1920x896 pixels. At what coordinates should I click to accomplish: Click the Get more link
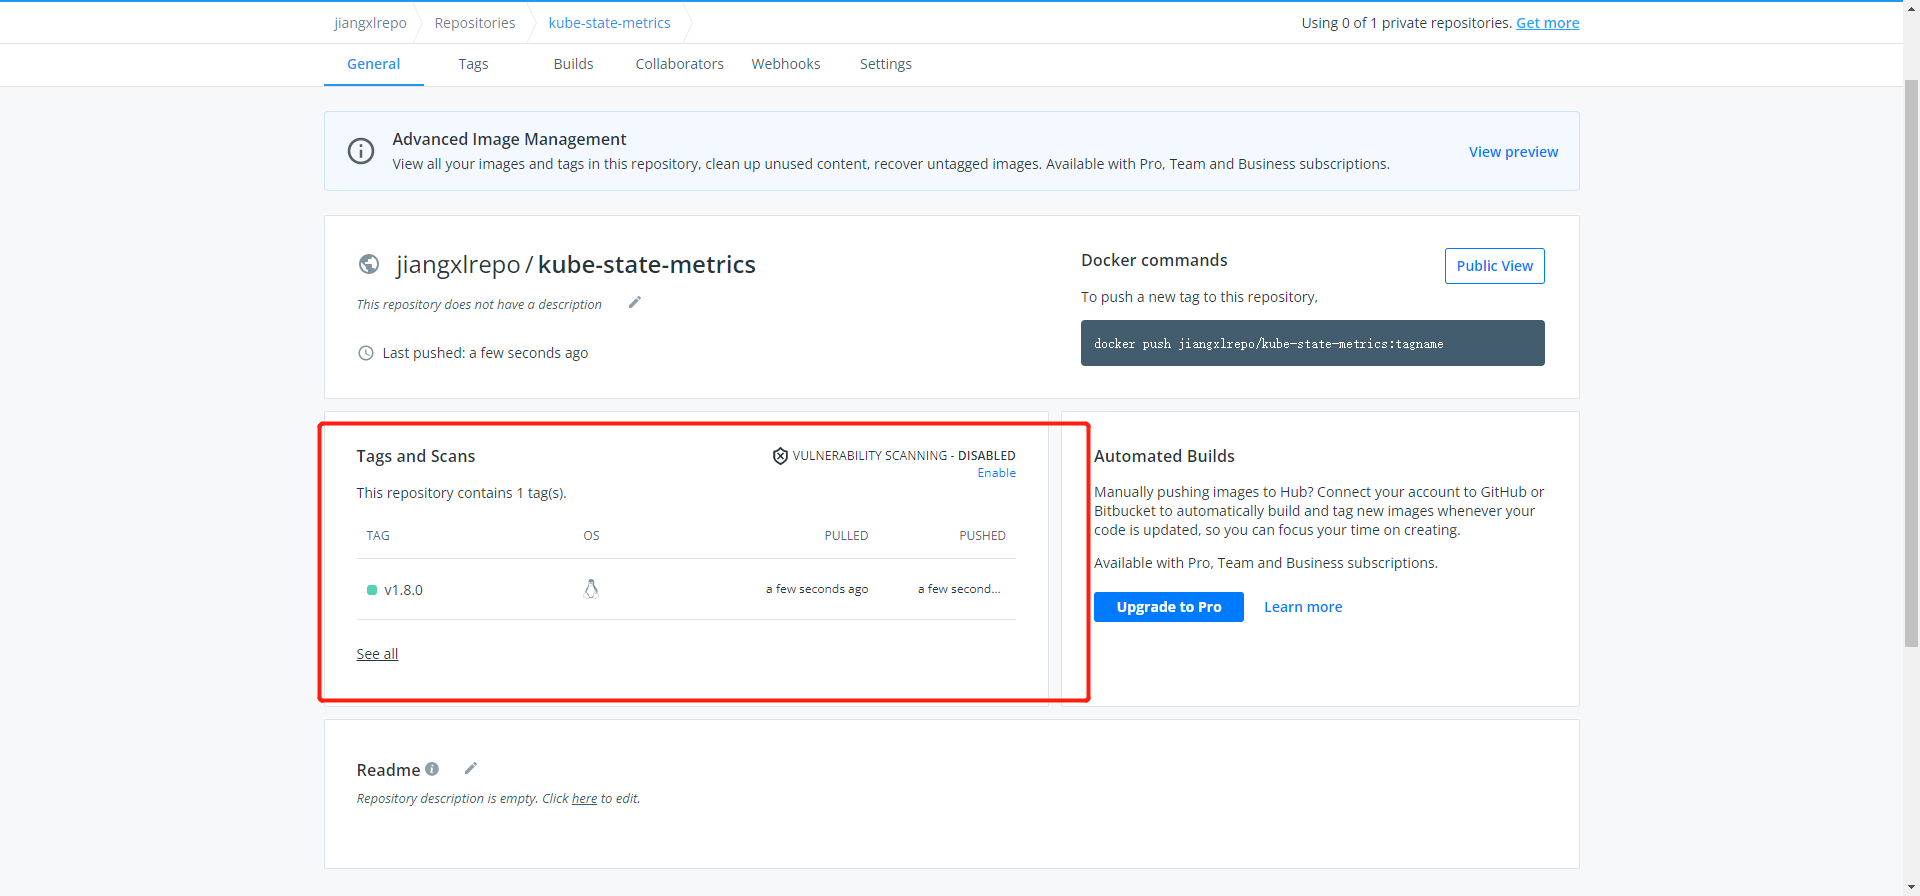(x=1547, y=23)
